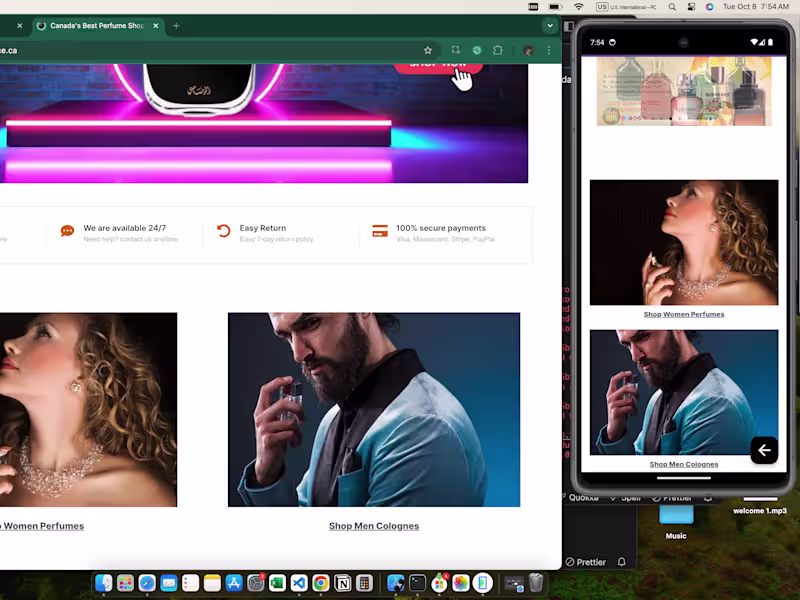Open Finder from the dock
The image size is (800, 600).
tap(104, 583)
